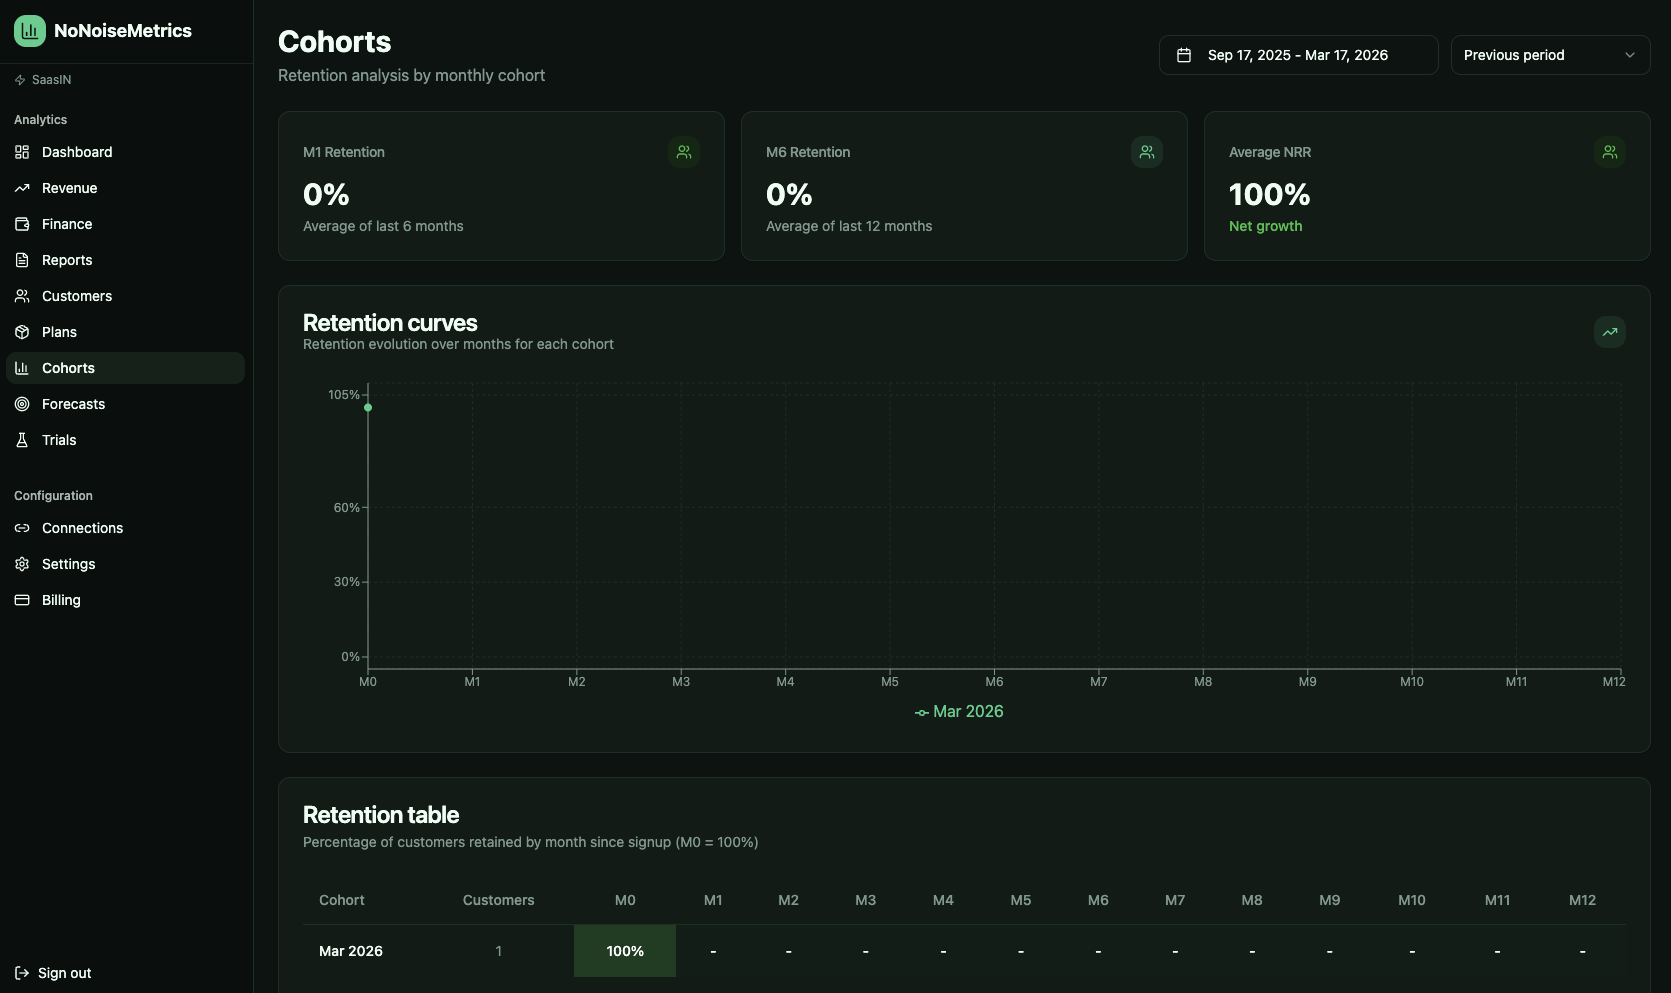Click the Finance wallet icon
The height and width of the screenshot is (993, 1671).
click(22, 224)
